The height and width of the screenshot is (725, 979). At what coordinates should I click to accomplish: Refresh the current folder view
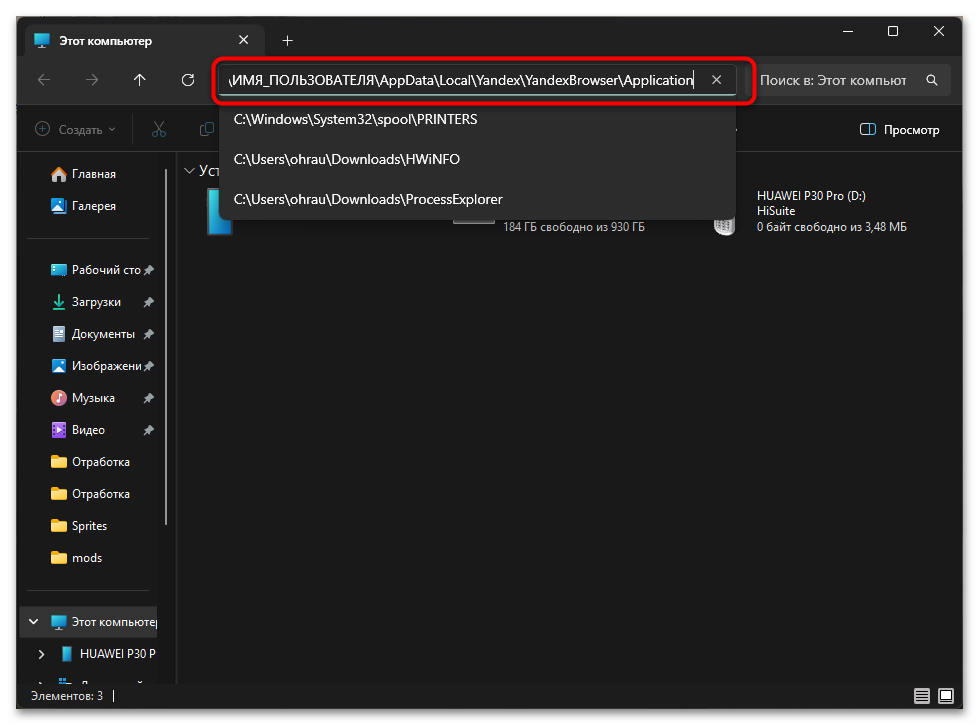pos(188,80)
